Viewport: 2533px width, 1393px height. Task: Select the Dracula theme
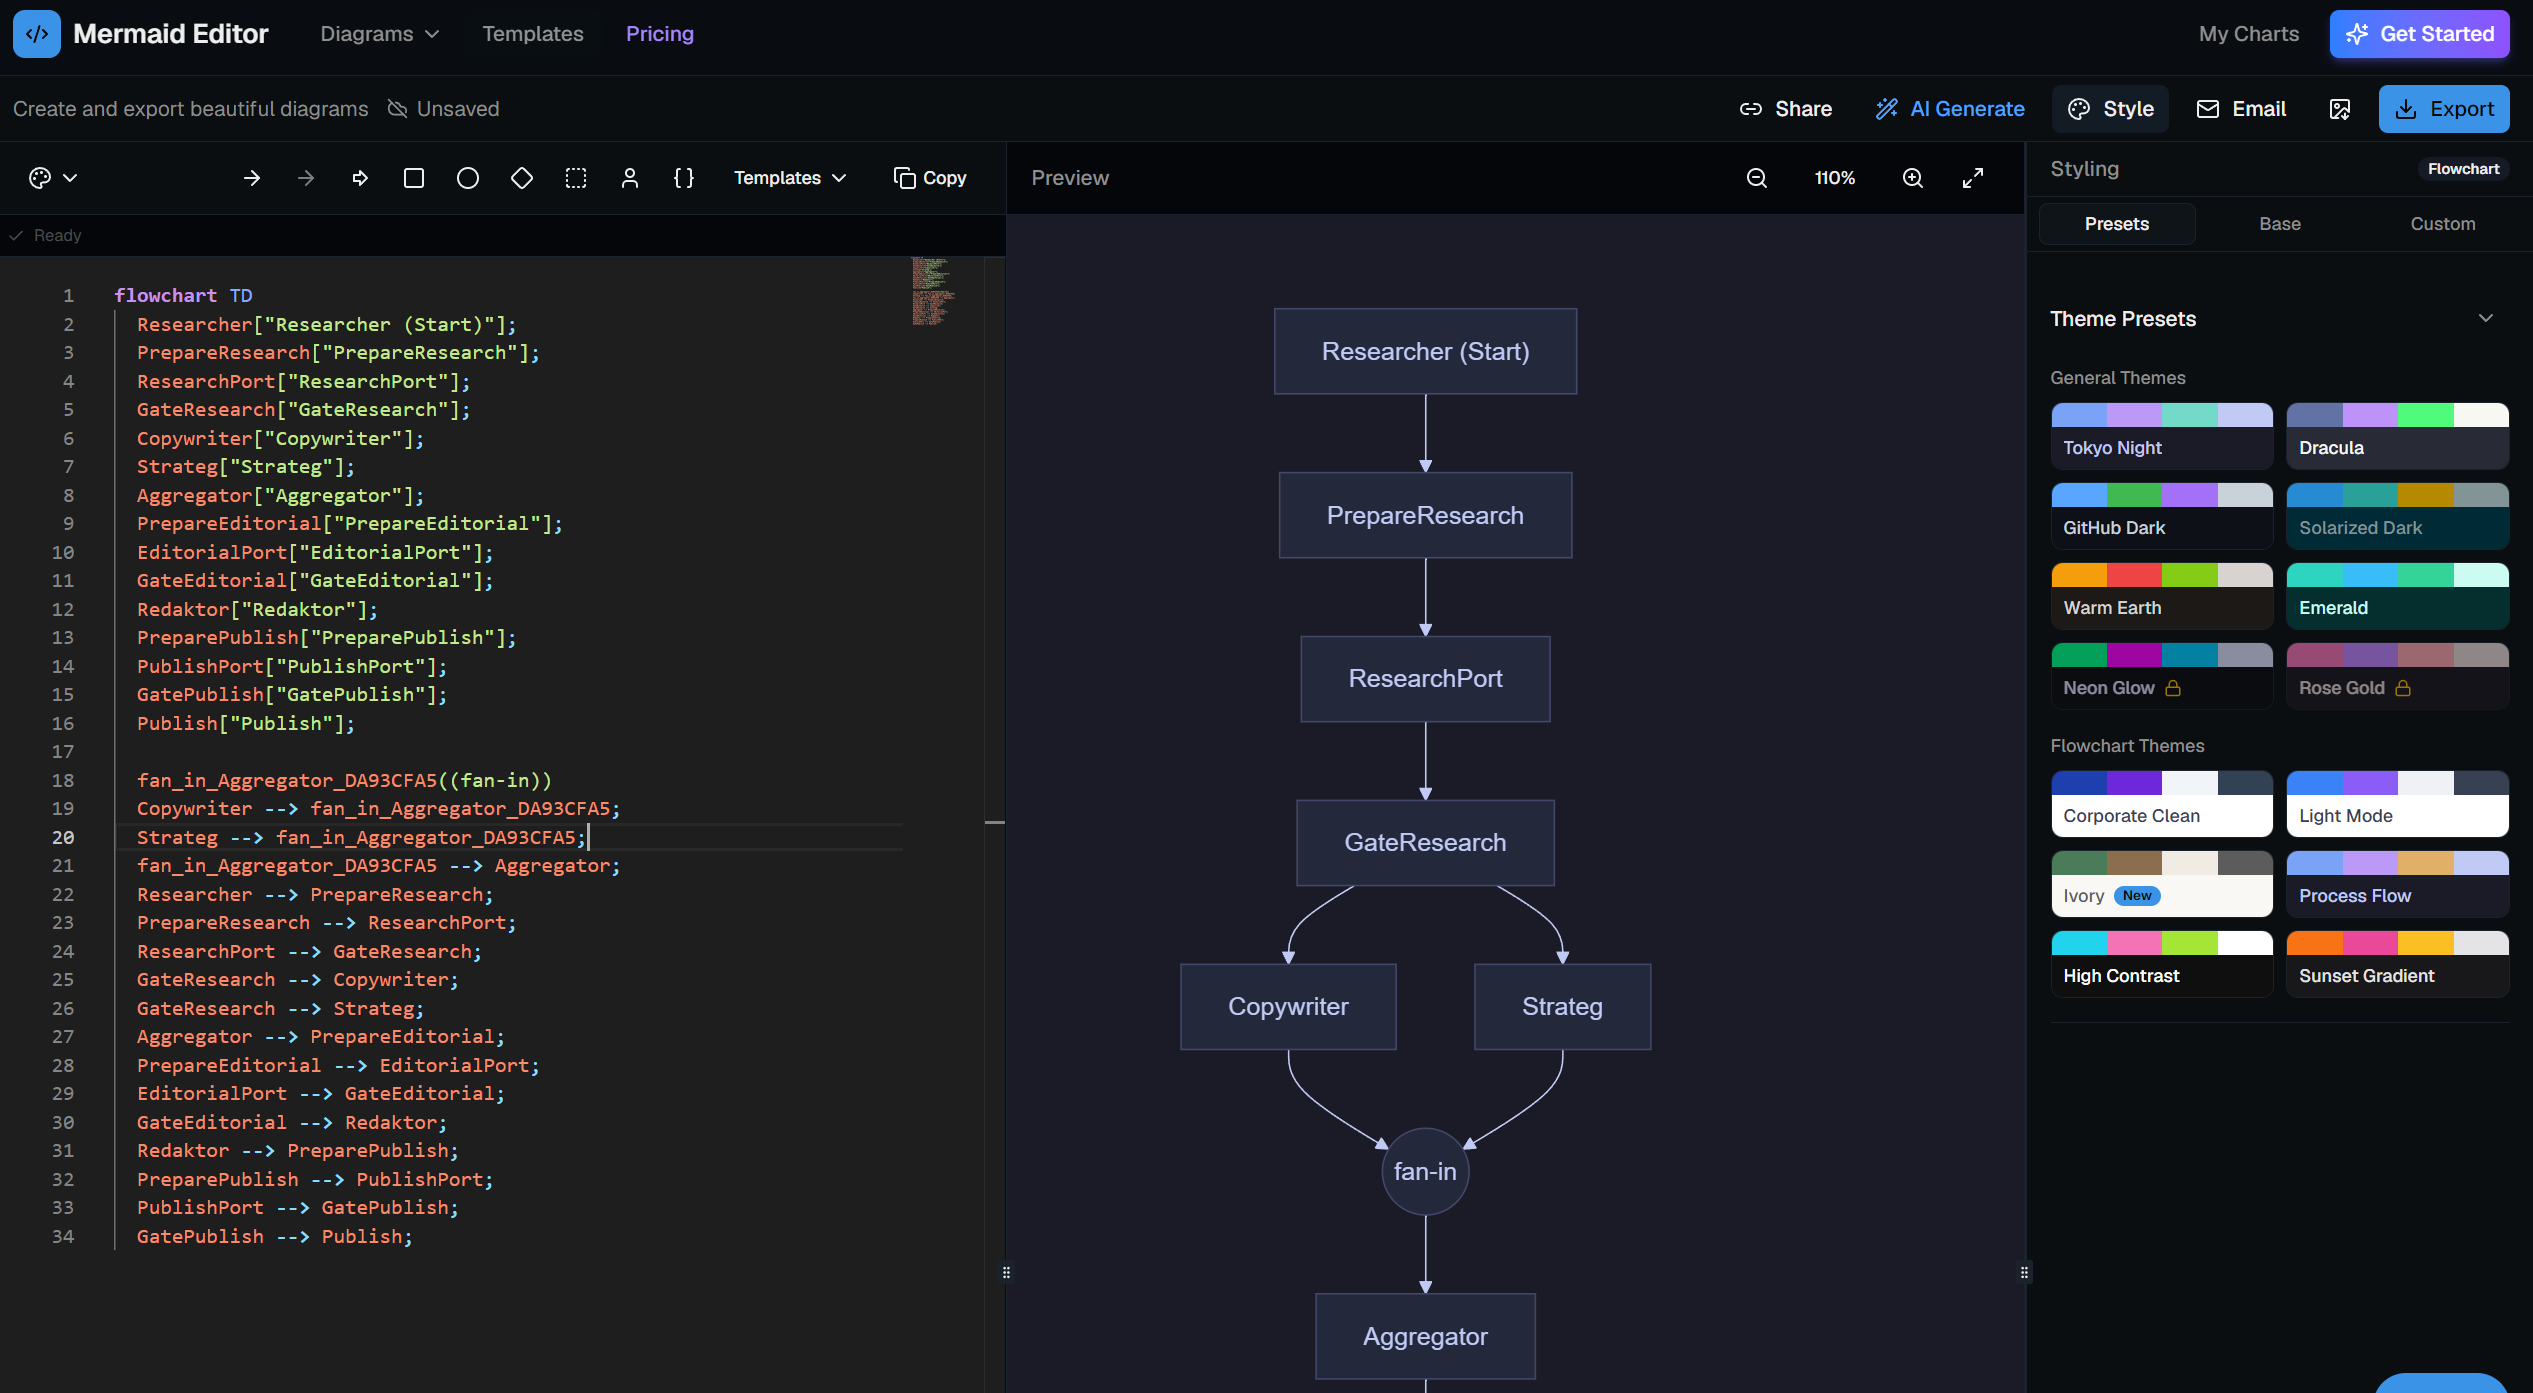tap(2397, 436)
